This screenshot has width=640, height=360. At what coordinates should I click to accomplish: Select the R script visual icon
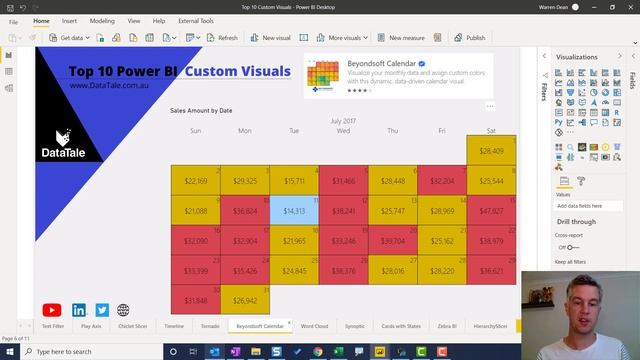(x=617, y=112)
